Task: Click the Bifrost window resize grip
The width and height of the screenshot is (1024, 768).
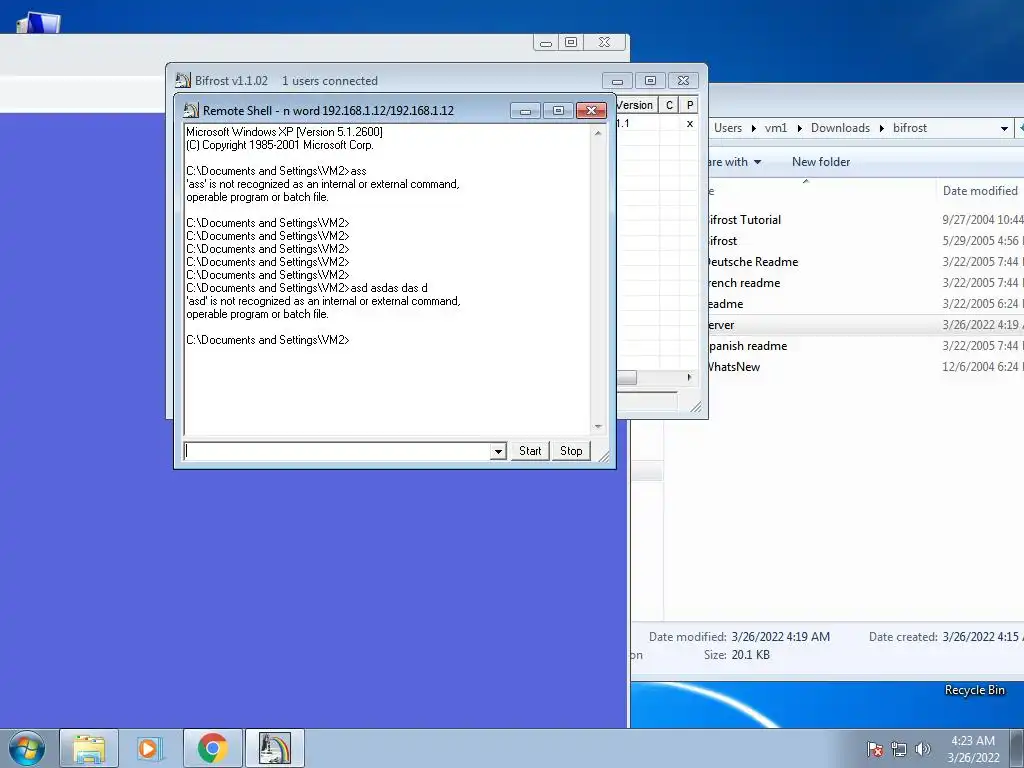Action: [x=696, y=408]
